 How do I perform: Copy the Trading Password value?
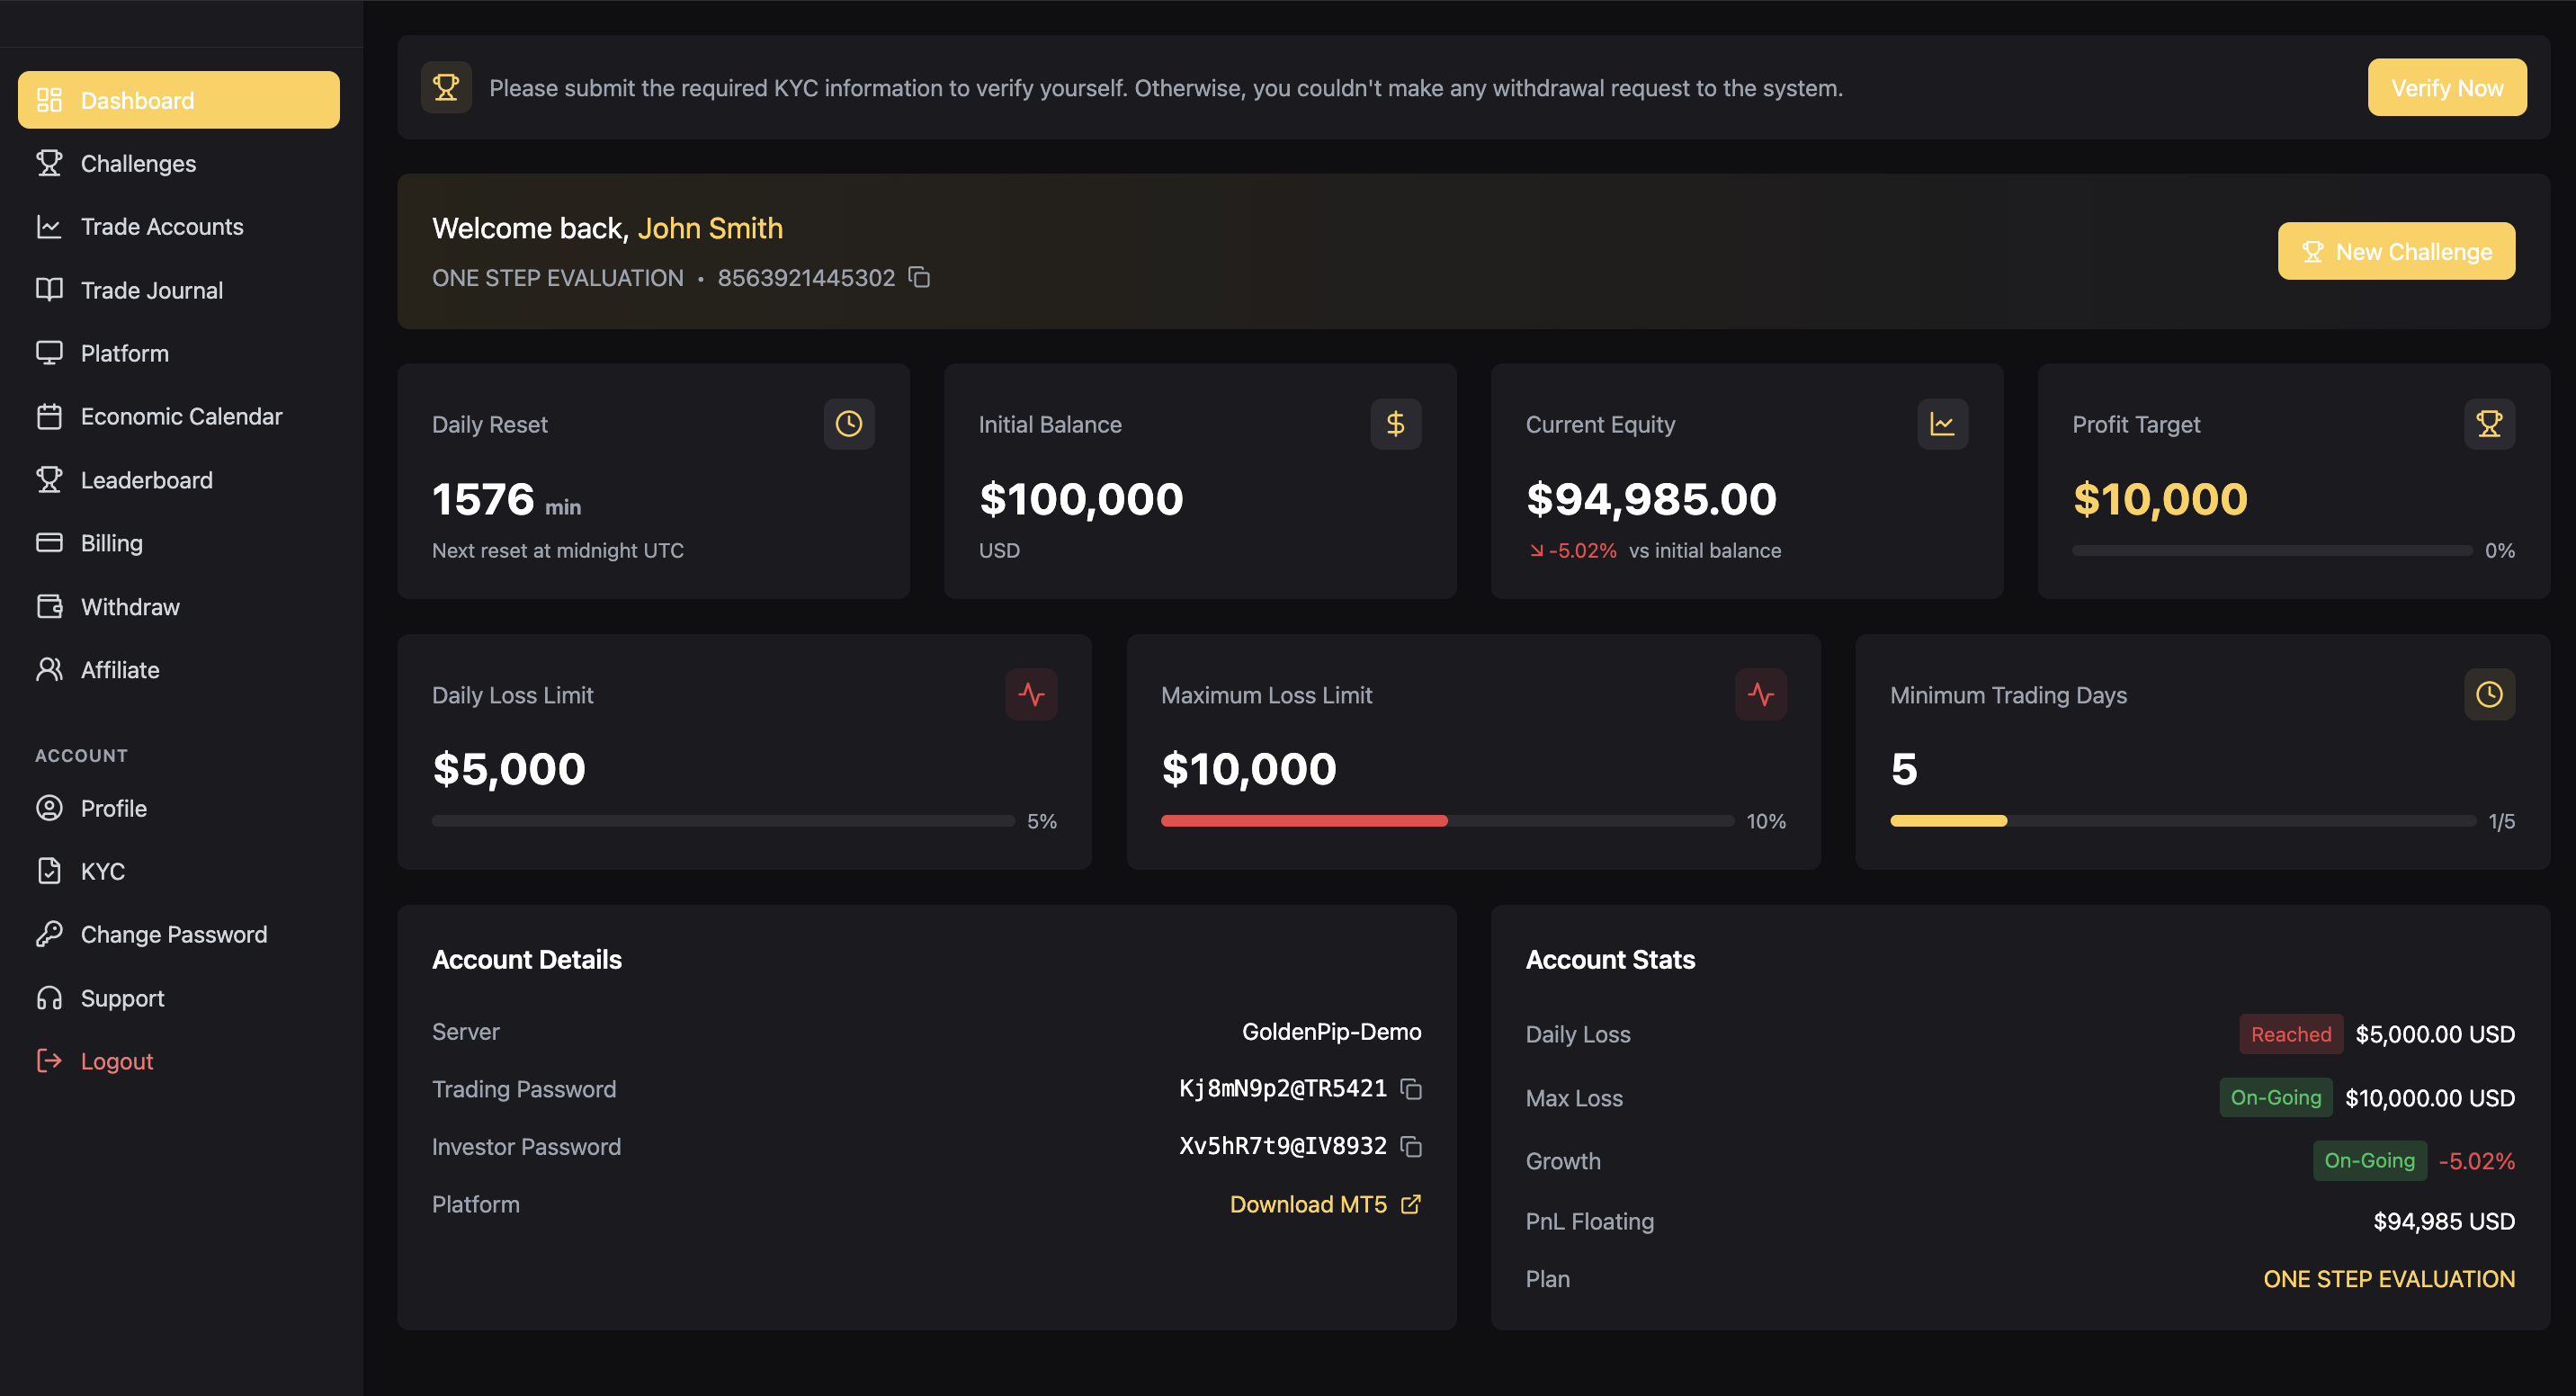pos(1411,1089)
